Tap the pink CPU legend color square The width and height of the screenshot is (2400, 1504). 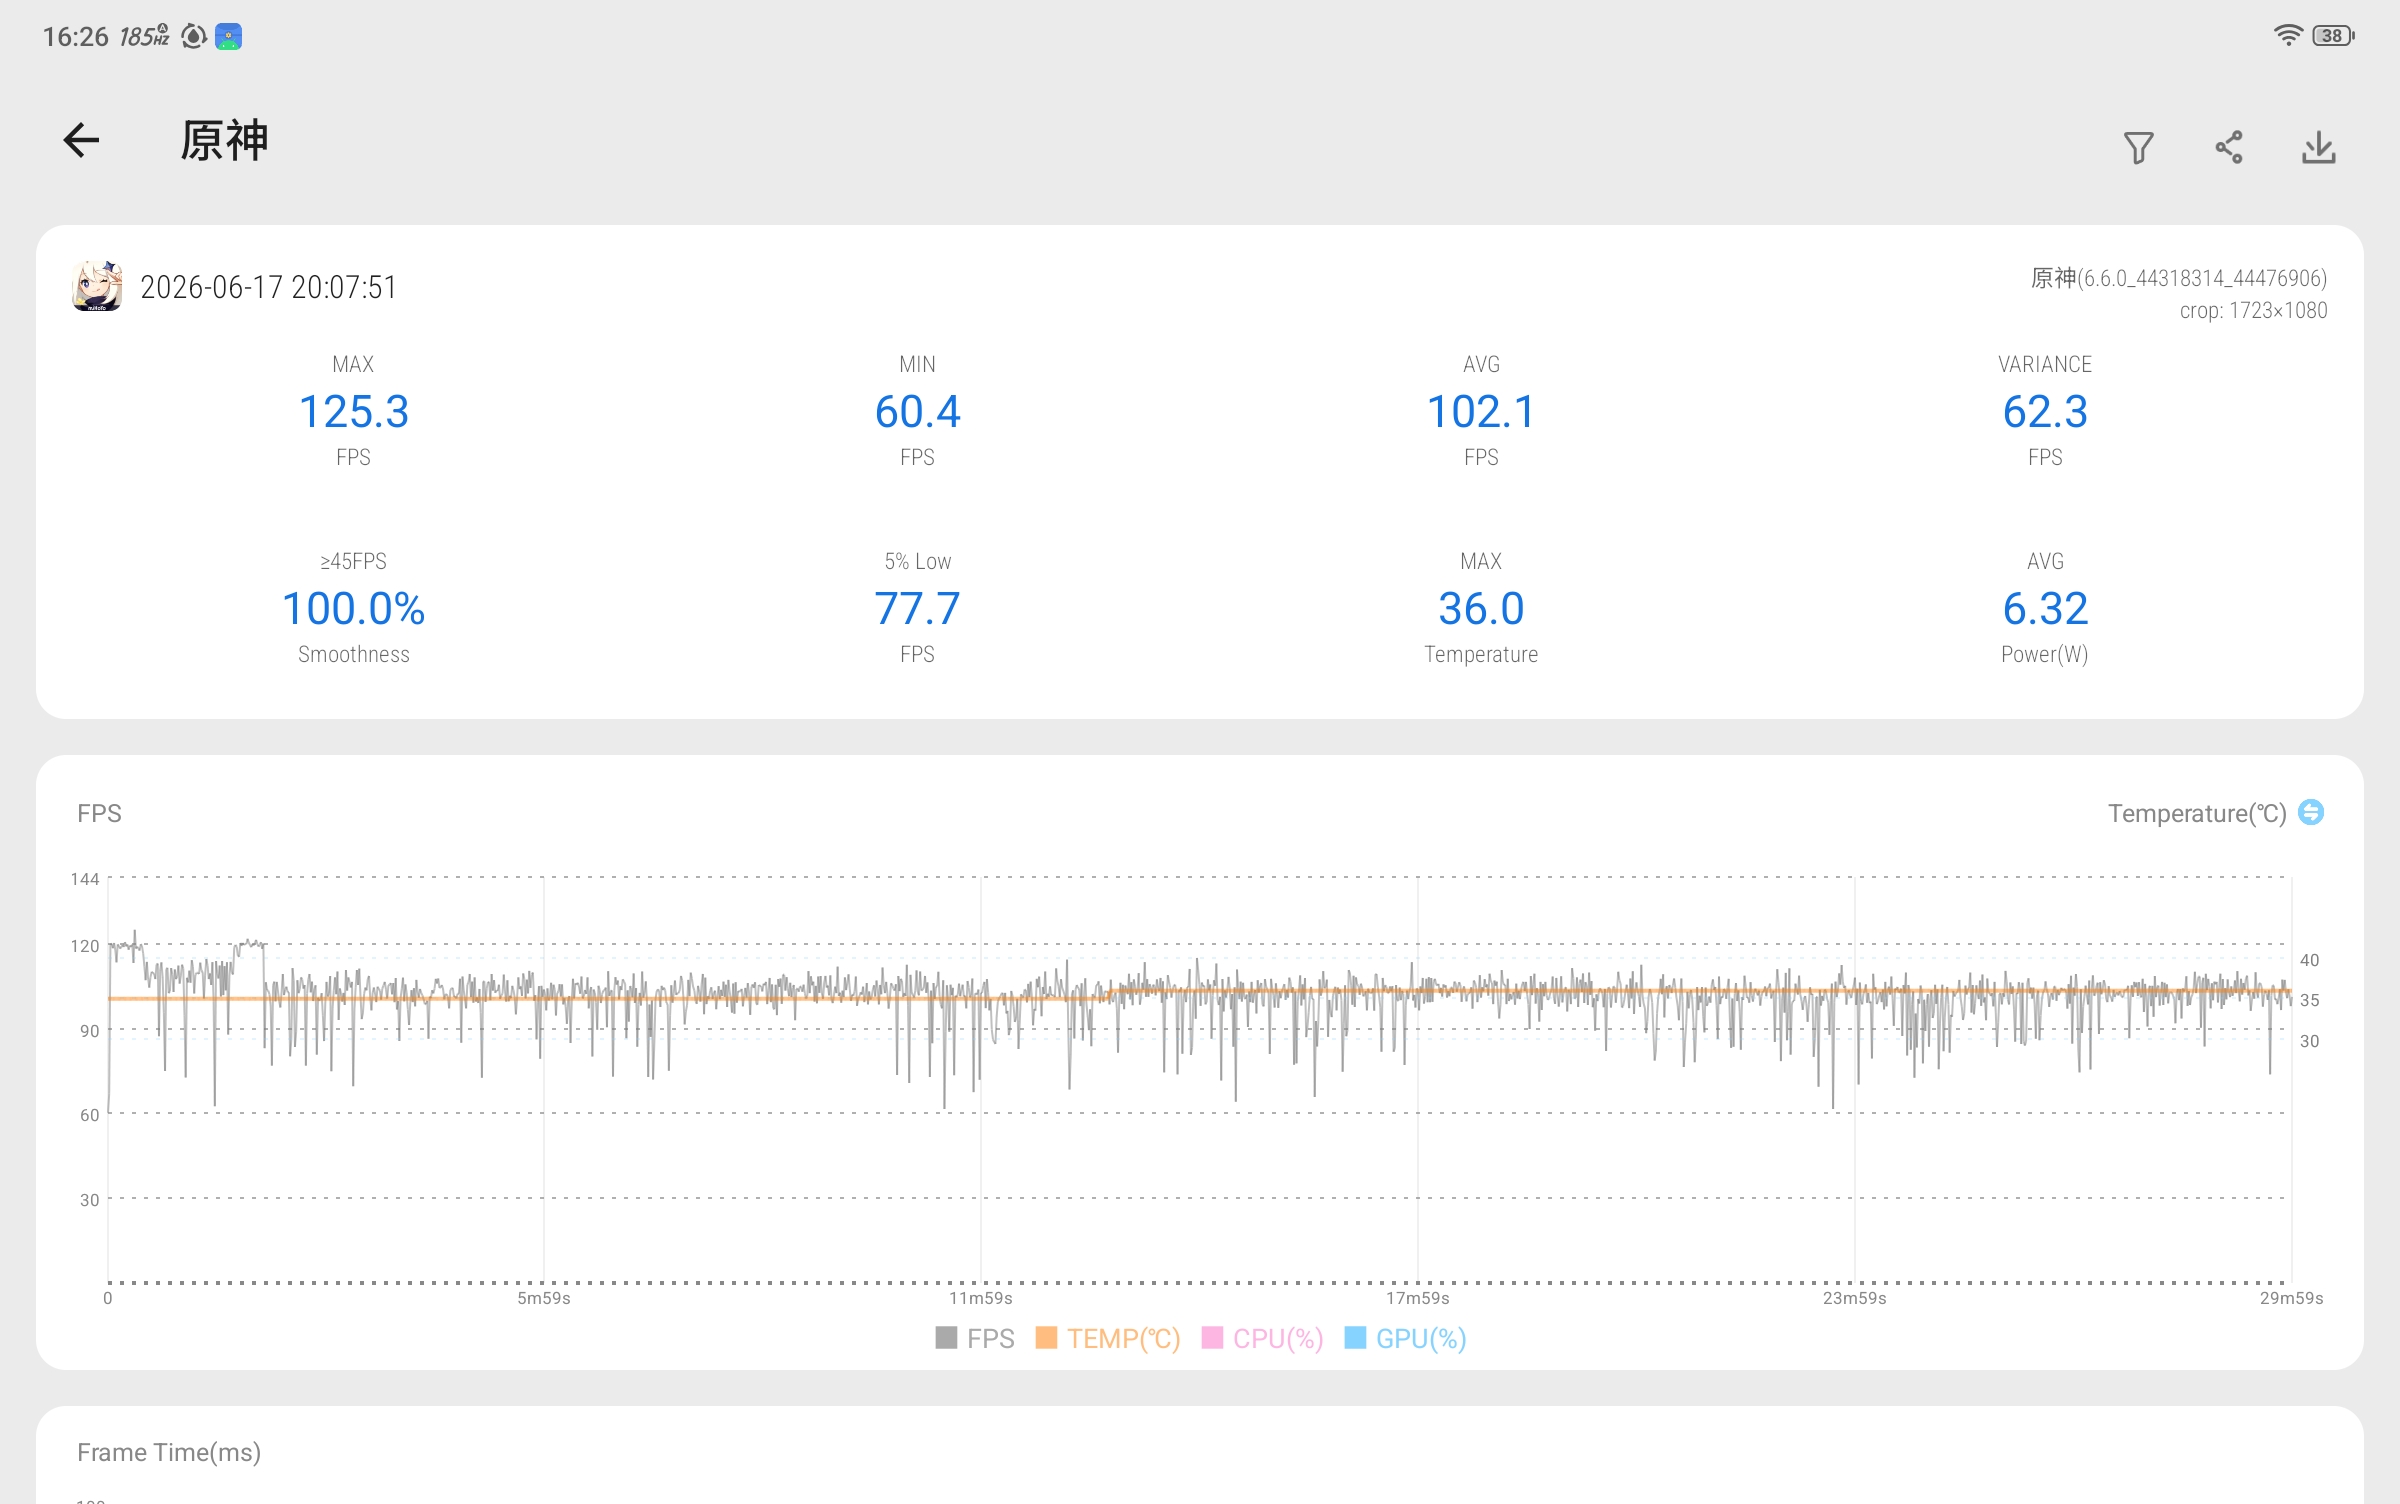(1212, 1337)
